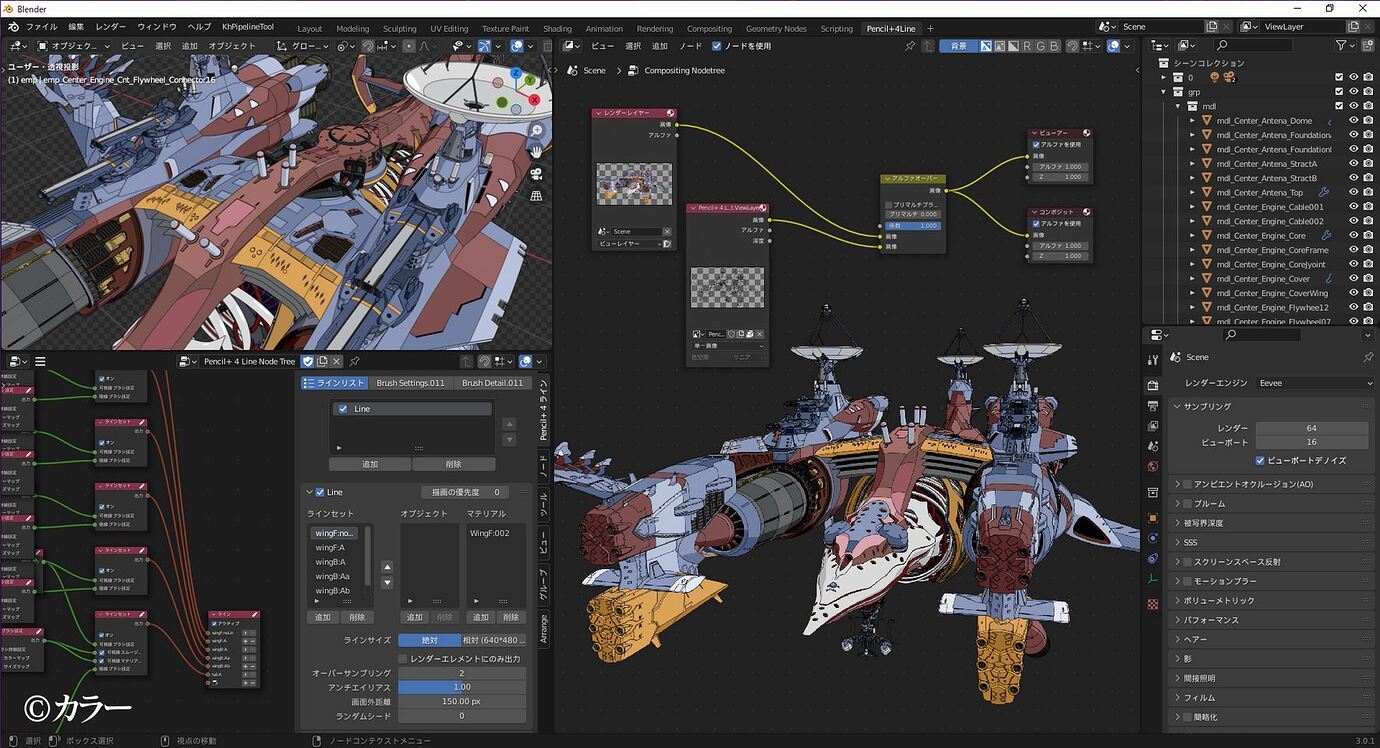Select the R channel icon in the compositor header

point(1026,46)
